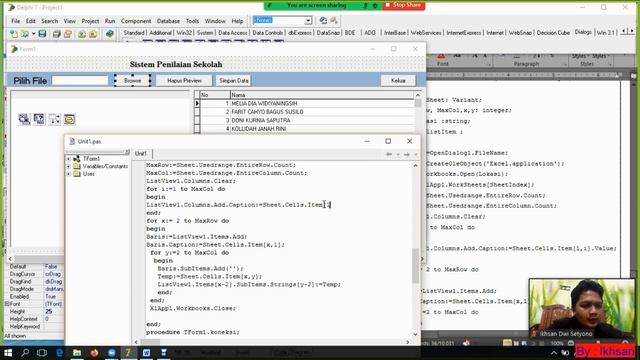Launch Microsoft Edge from the taskbar

click(x=60, y=352)
